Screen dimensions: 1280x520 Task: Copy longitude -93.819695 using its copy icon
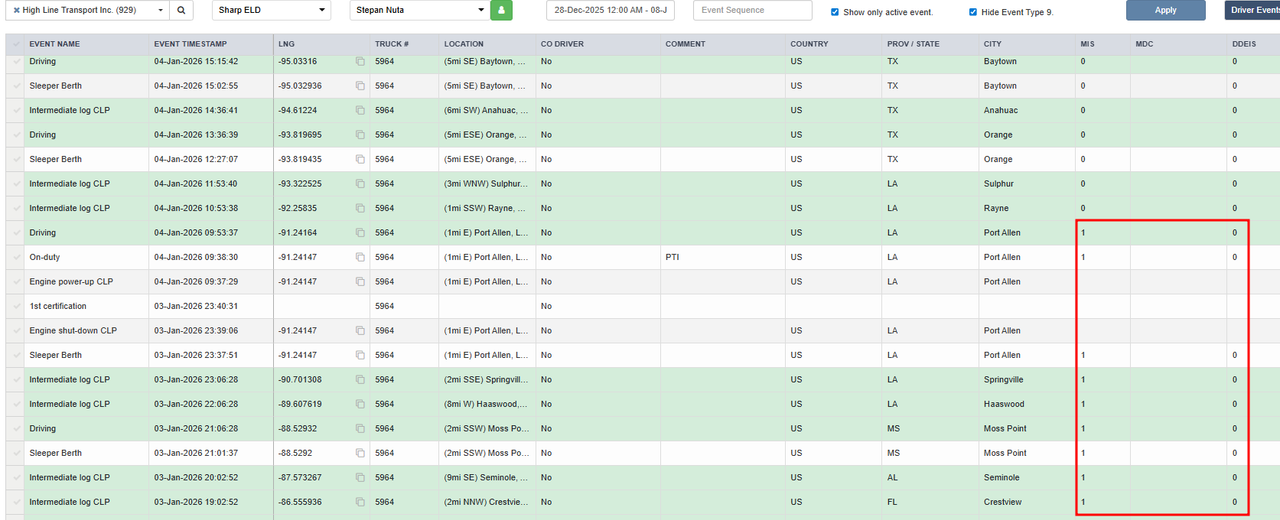click(x=360, y=135)
